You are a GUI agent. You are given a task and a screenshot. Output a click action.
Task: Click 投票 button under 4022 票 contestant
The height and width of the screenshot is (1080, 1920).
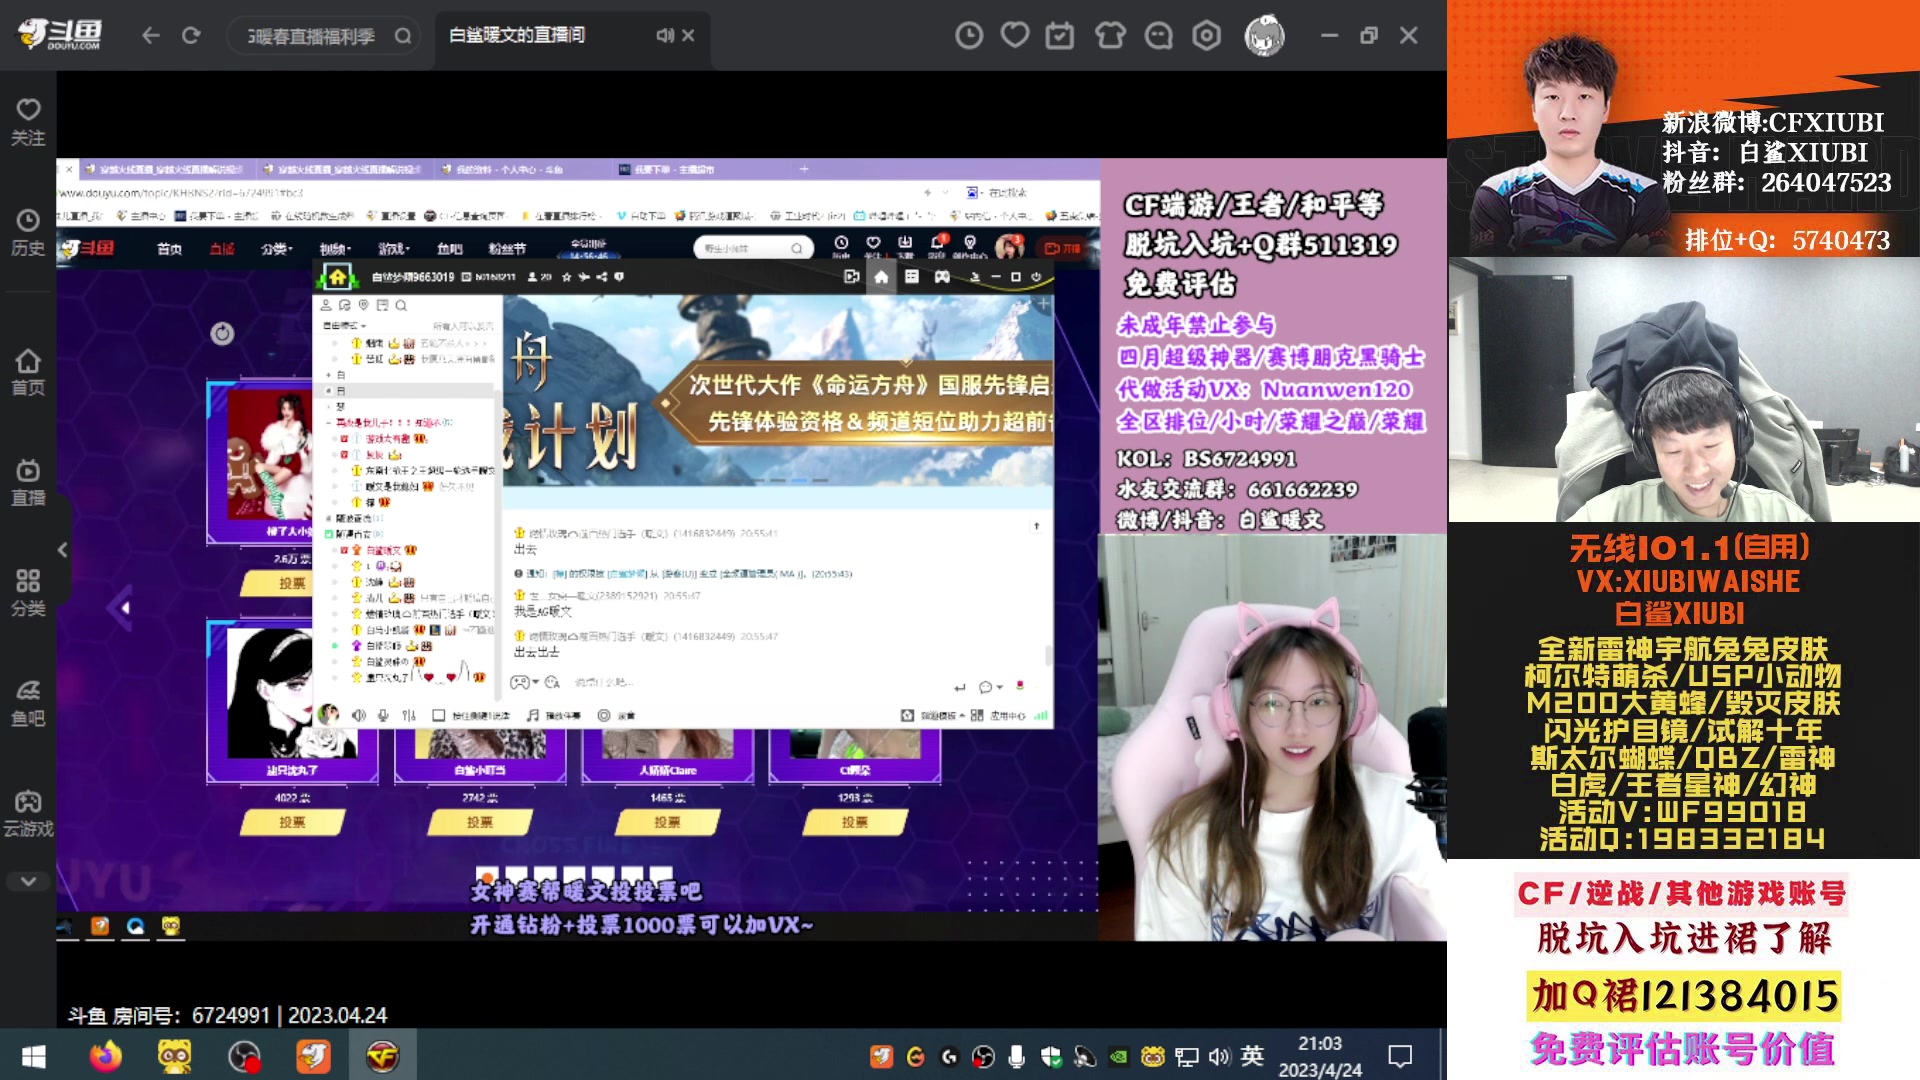293,822
